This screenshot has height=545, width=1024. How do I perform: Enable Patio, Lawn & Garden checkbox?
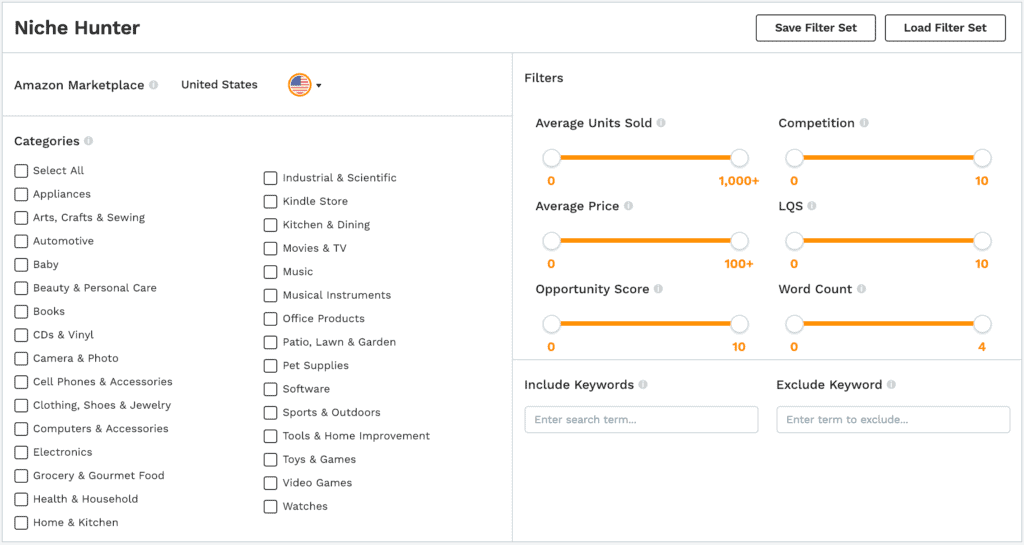[270, 343]
